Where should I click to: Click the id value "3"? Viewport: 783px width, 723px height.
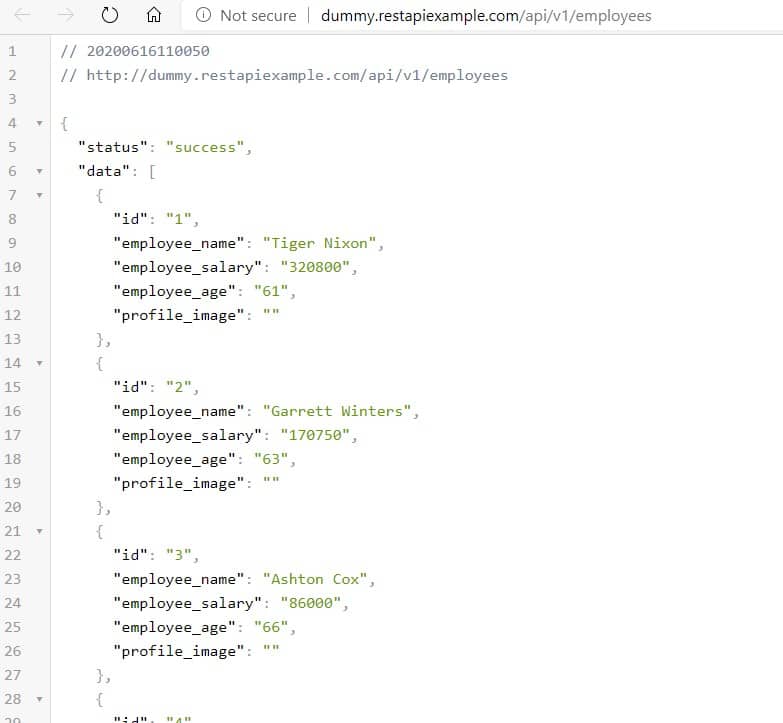click(x=179, y=555)
